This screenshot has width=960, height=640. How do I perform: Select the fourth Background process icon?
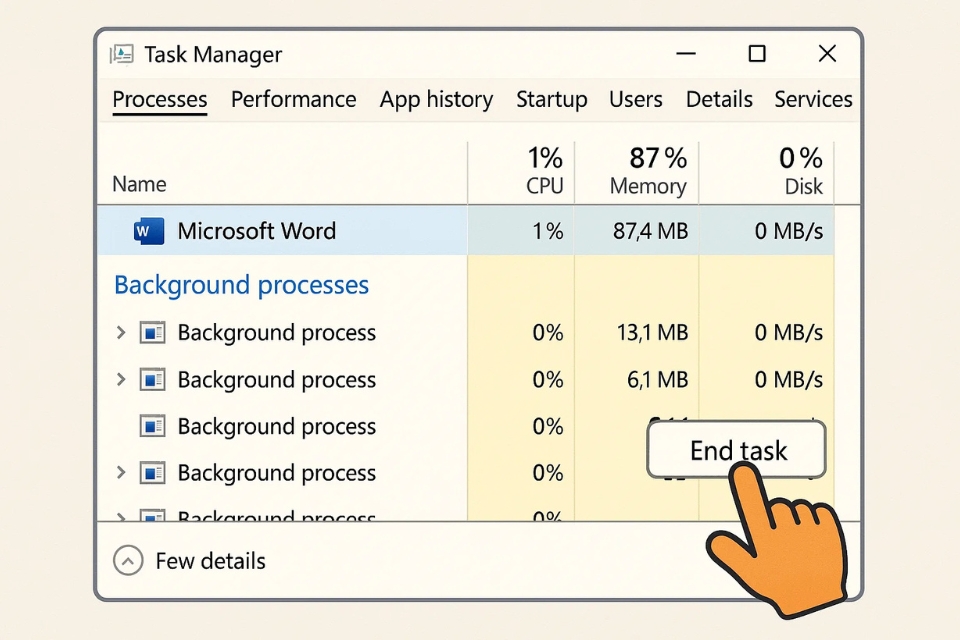click(153, 472)
